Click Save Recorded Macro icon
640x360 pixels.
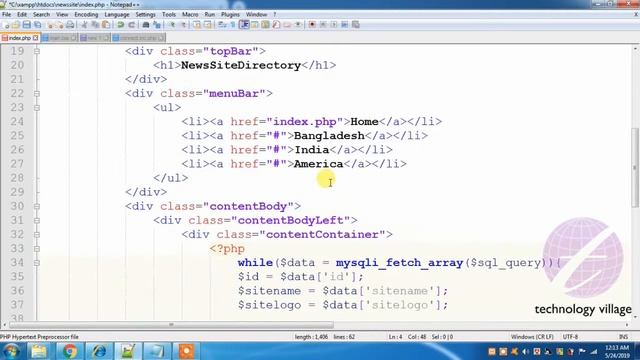[356, 25]
